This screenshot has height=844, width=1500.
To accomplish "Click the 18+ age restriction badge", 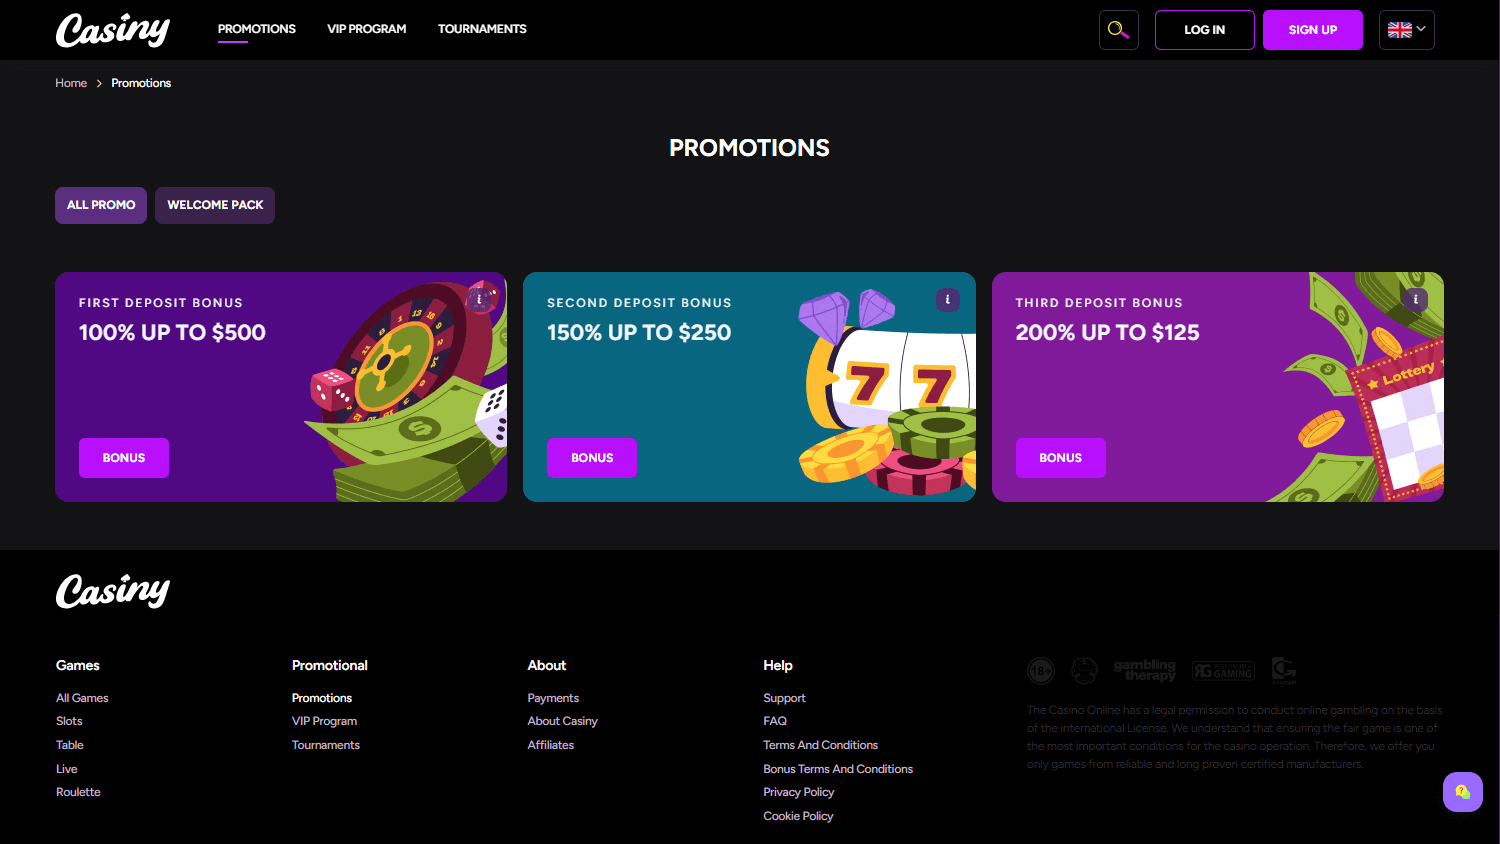I will (x=1041, y=670).
